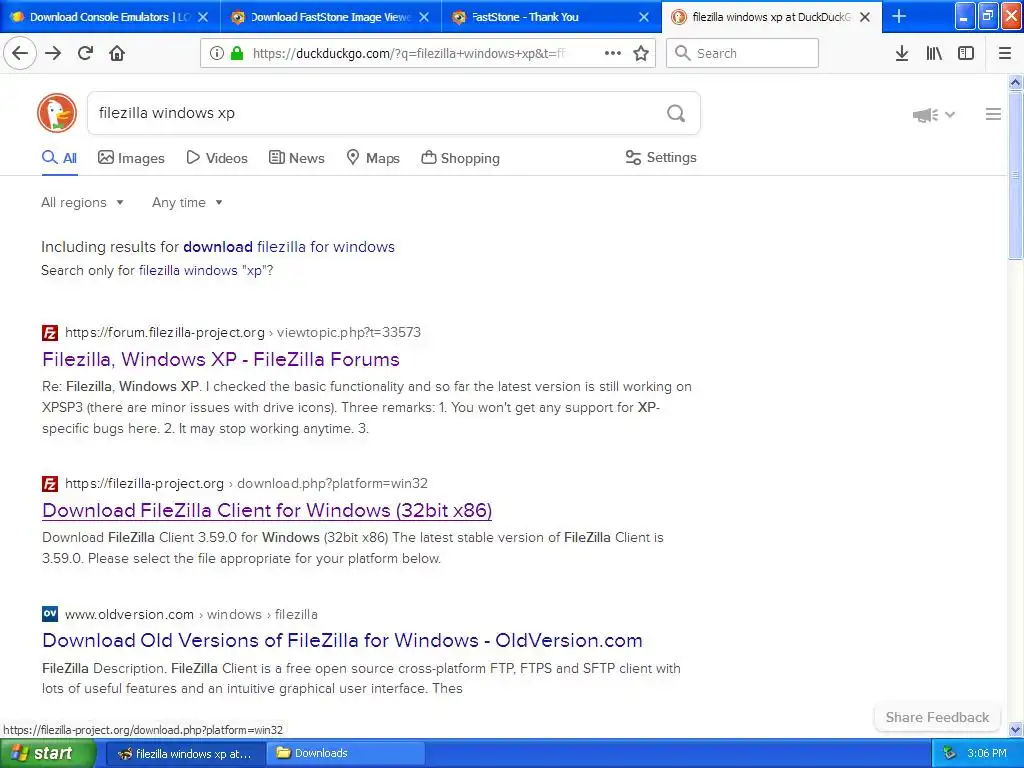Select the News search tab
This screenshot has width=1024, height=768.
coord(296,158)
